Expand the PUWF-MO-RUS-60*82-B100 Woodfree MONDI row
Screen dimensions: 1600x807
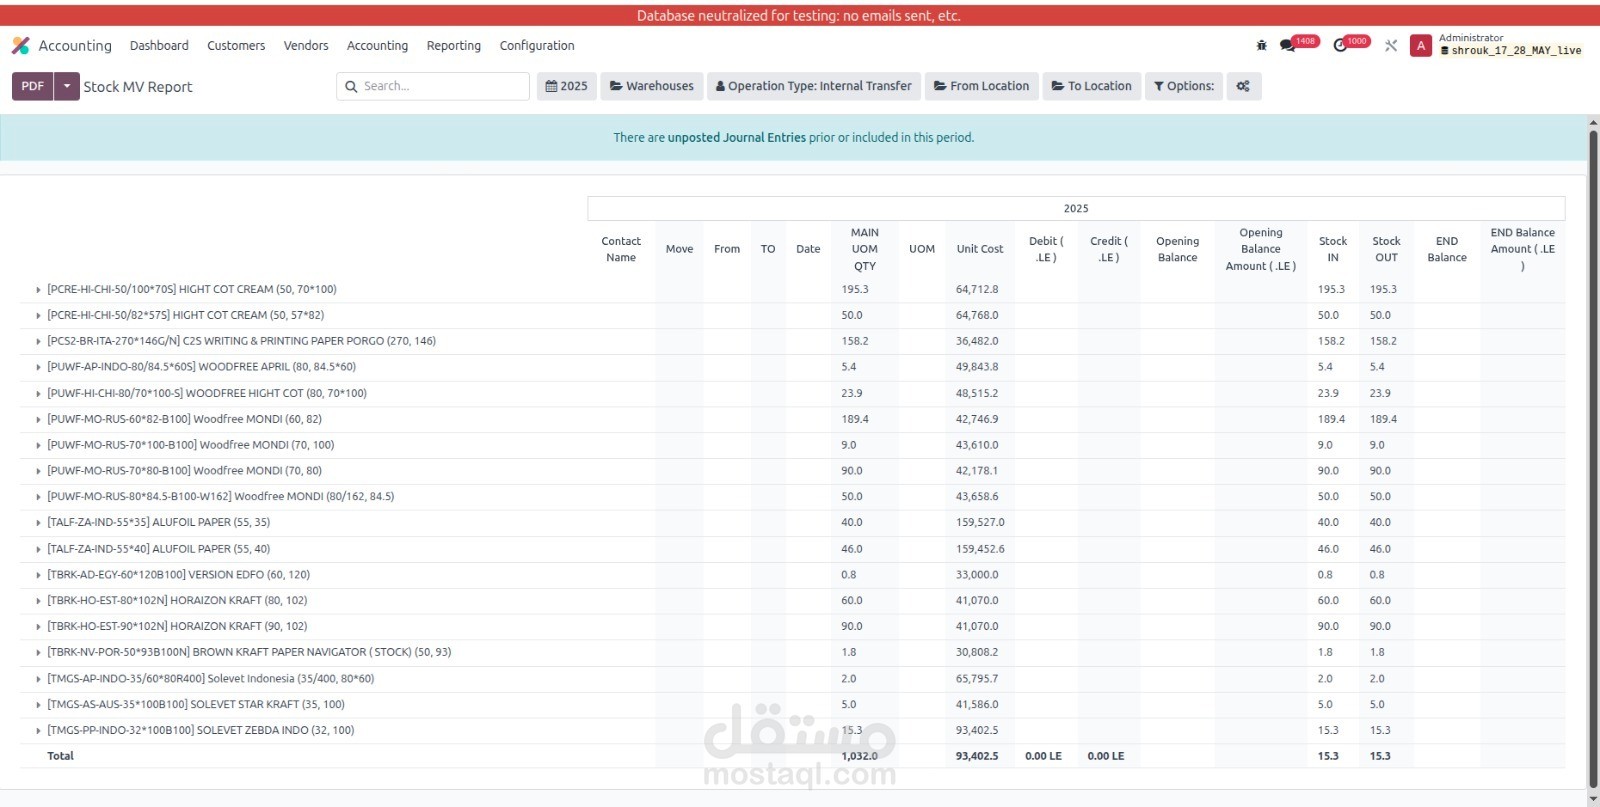[38, 420]
